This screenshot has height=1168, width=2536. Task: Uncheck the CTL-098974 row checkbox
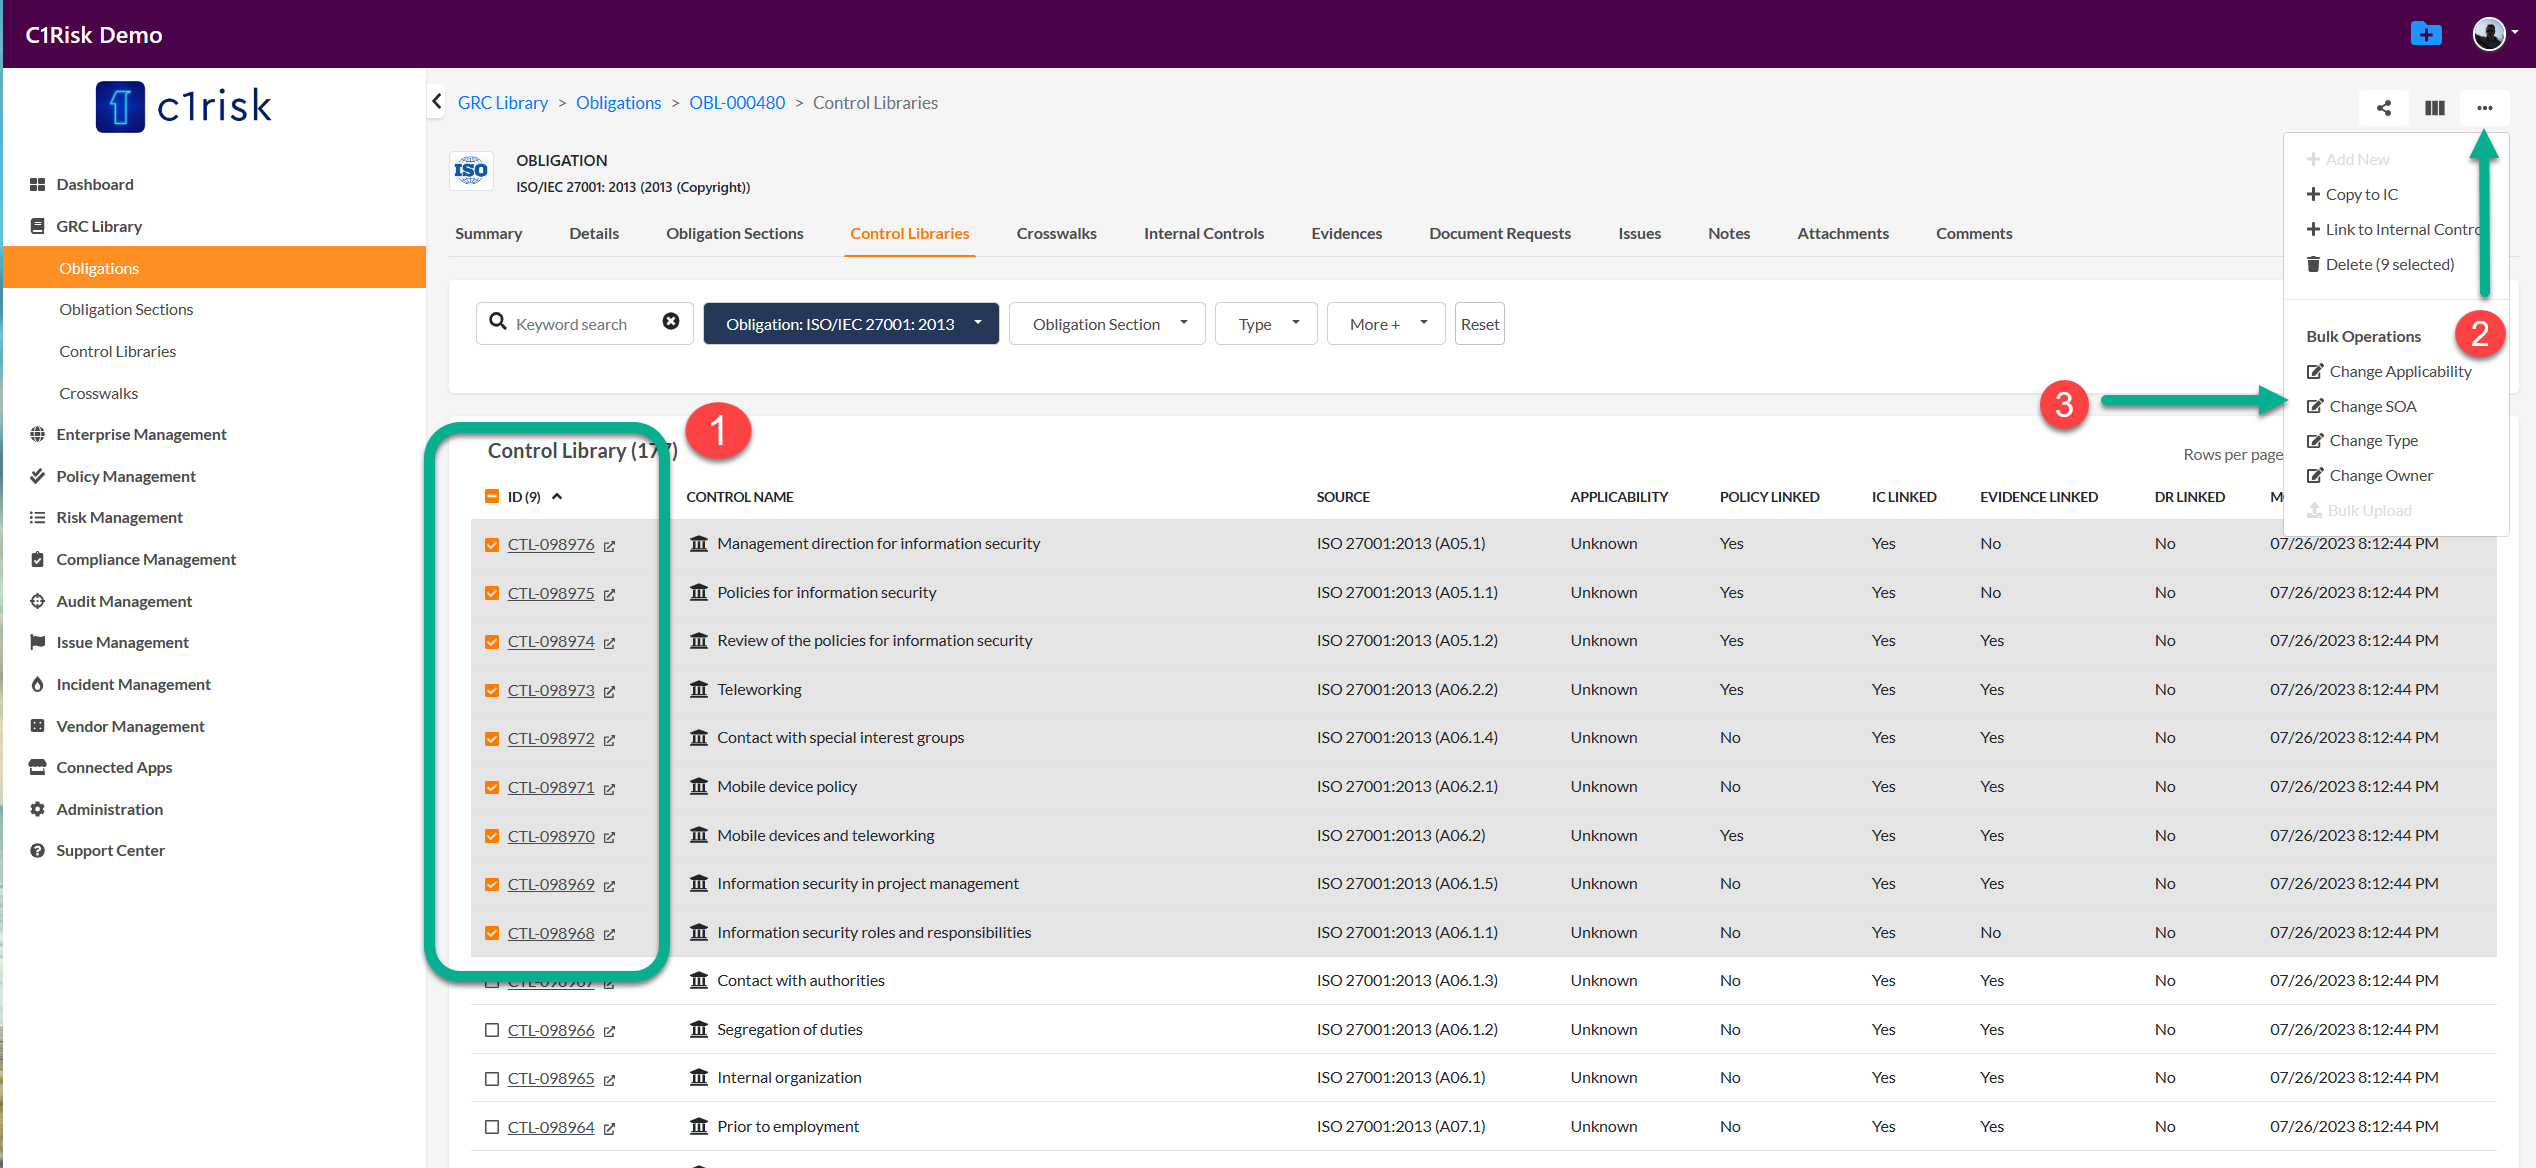pyautogui.click(x=492, y=642)
